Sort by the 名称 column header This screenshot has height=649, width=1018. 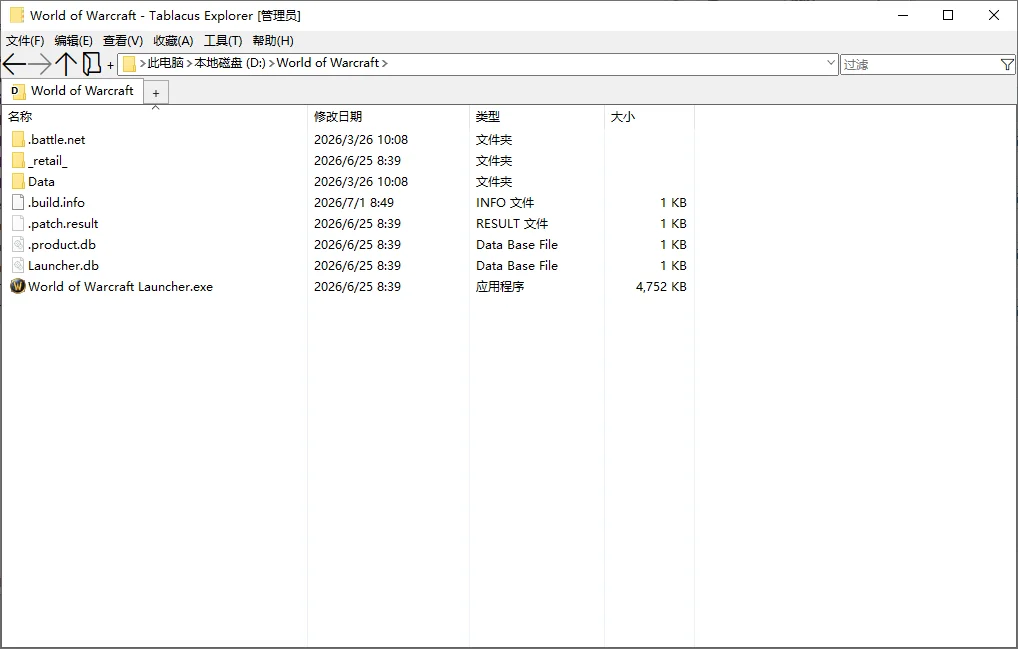155,117
